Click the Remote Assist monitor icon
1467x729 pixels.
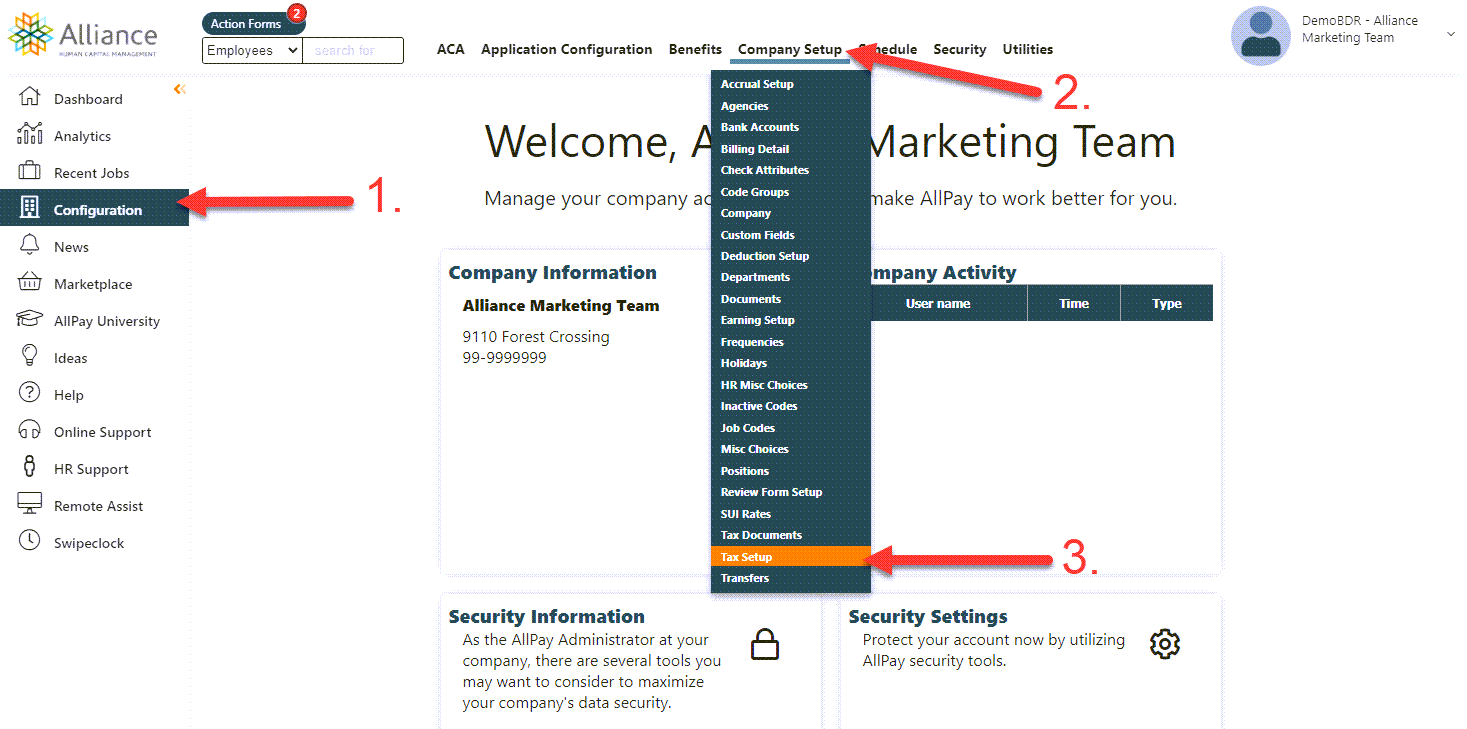30,504
